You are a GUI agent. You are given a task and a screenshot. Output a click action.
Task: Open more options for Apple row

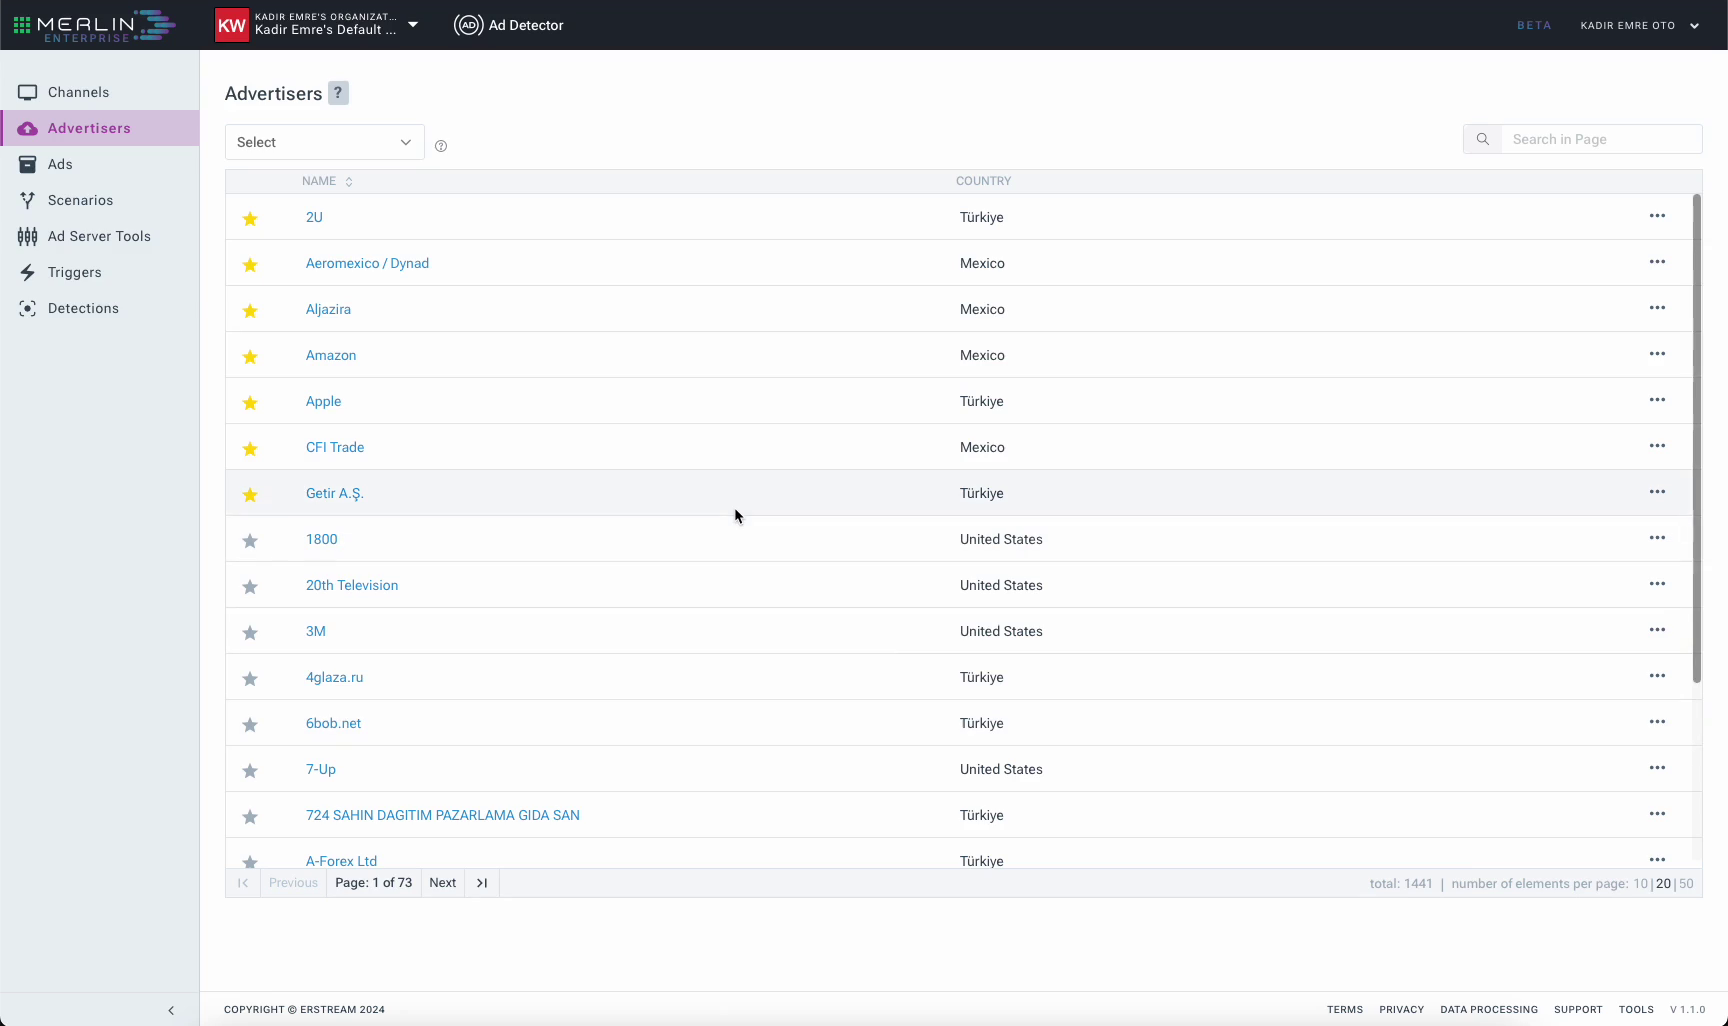(x=1657, y=400)
